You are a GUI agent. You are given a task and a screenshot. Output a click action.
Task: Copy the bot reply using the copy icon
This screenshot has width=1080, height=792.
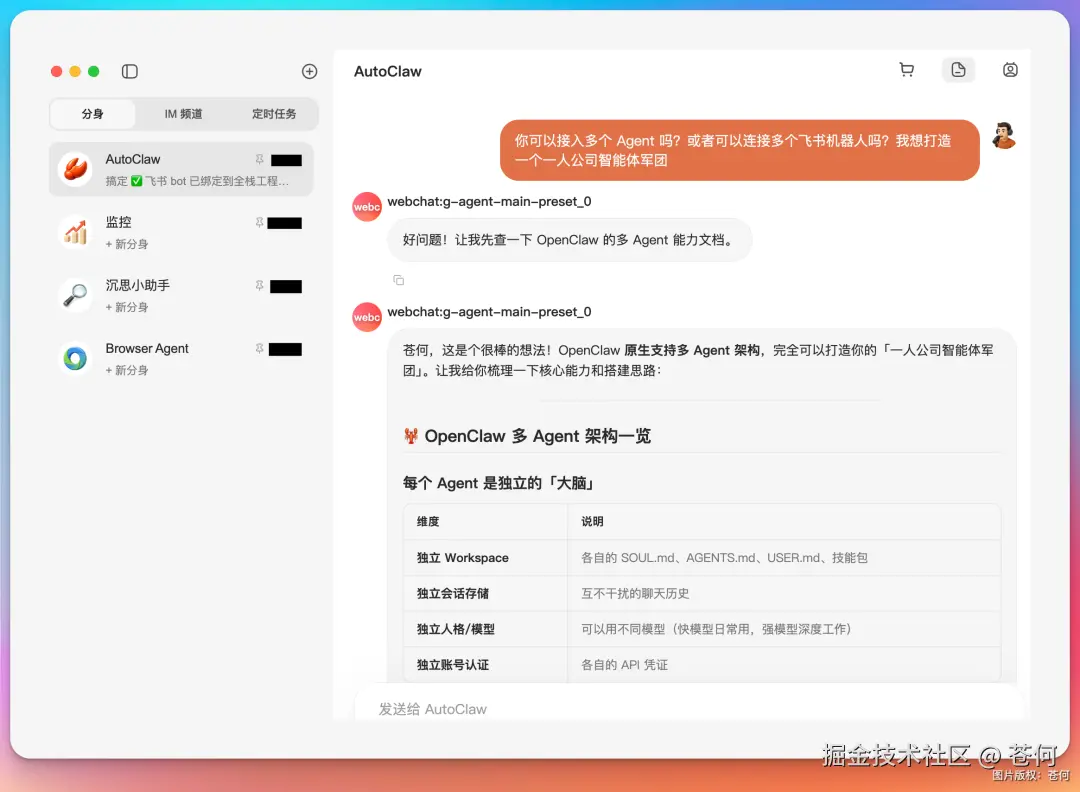click(x=397, y=280)
